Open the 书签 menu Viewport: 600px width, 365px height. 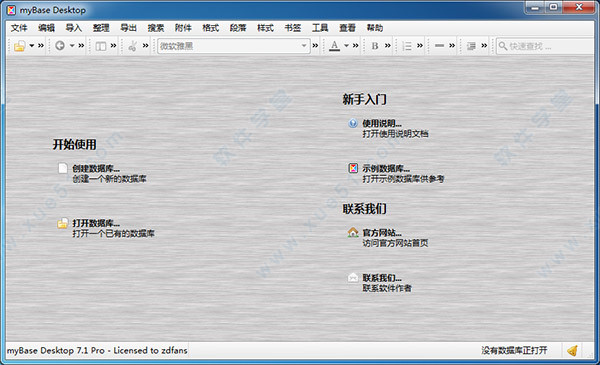point(293,28)
